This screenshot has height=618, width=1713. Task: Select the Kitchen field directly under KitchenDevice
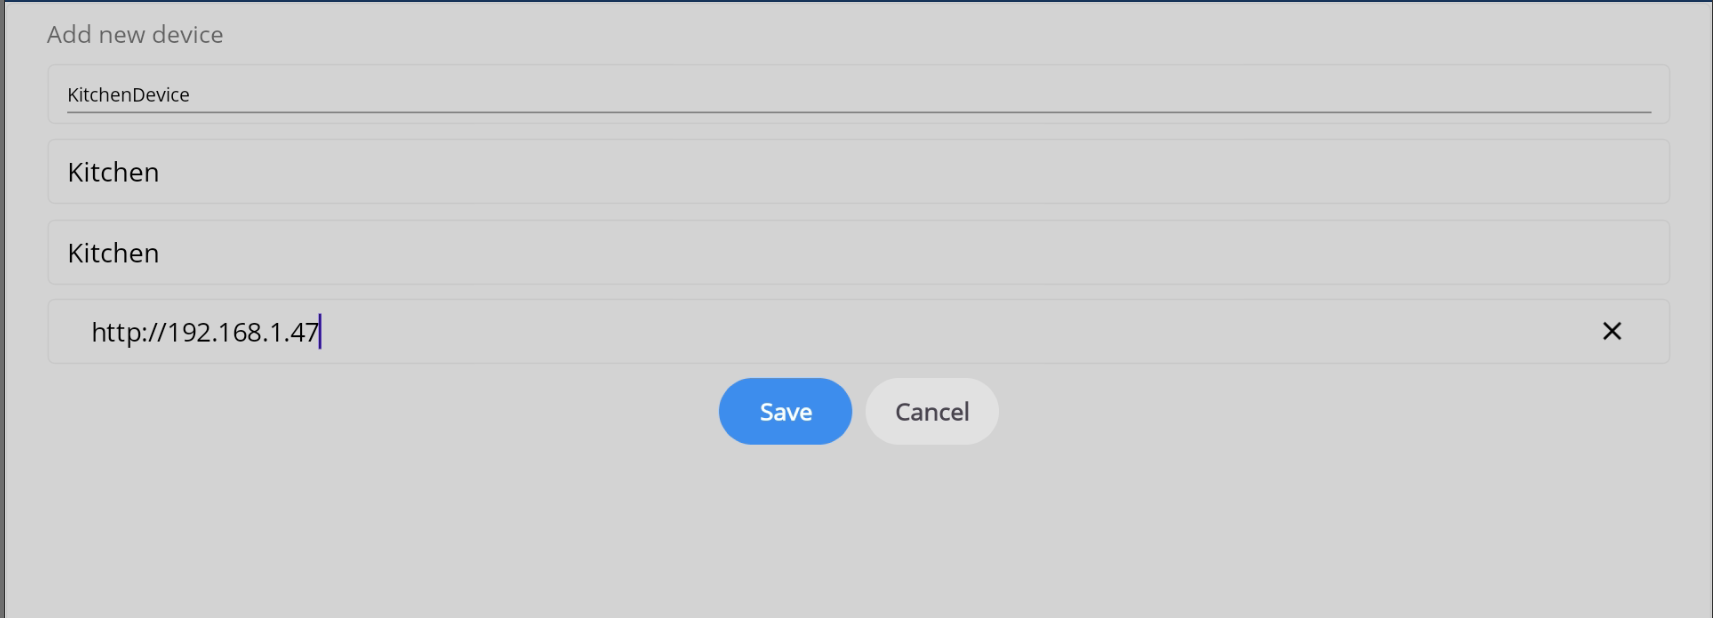(x=858, y=172)
